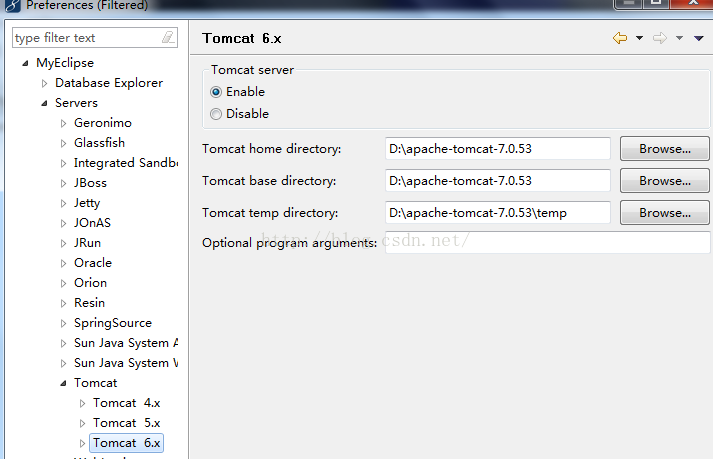The image size is (713, 459).
Task: Expand the Tomcat 4.x node
Action: 82,404
